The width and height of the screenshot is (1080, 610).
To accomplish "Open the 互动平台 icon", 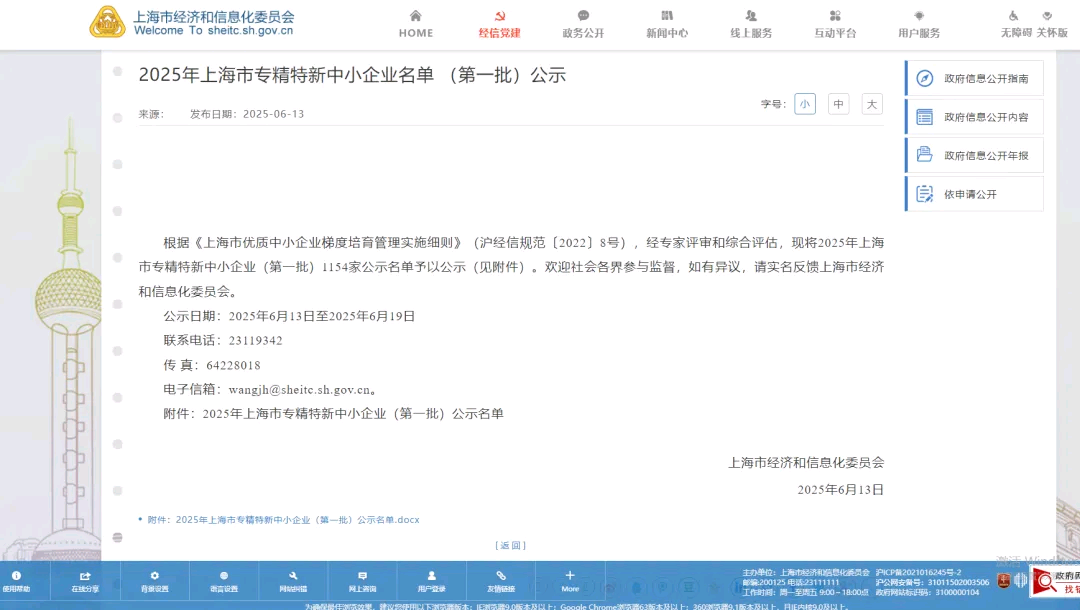I will tap(835, 16).
